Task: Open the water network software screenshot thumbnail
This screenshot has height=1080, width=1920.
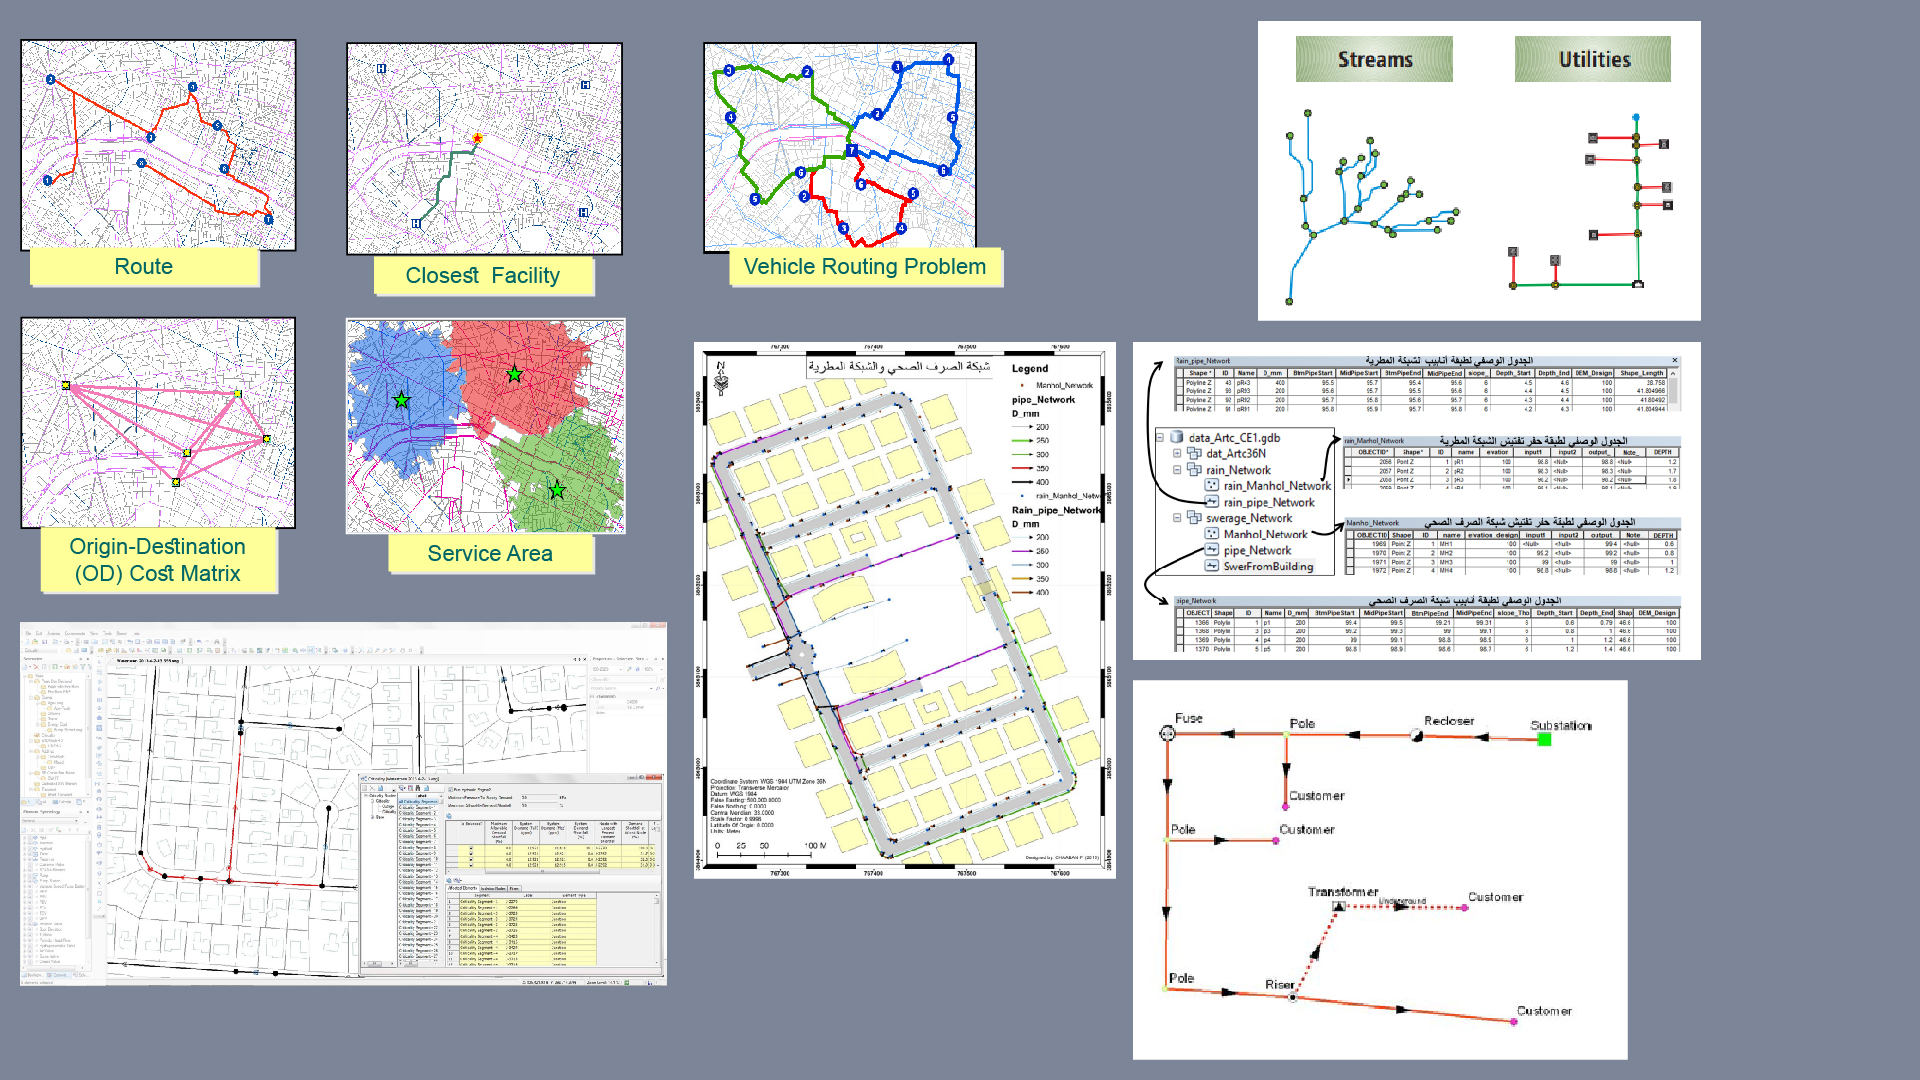Action: 343,804
